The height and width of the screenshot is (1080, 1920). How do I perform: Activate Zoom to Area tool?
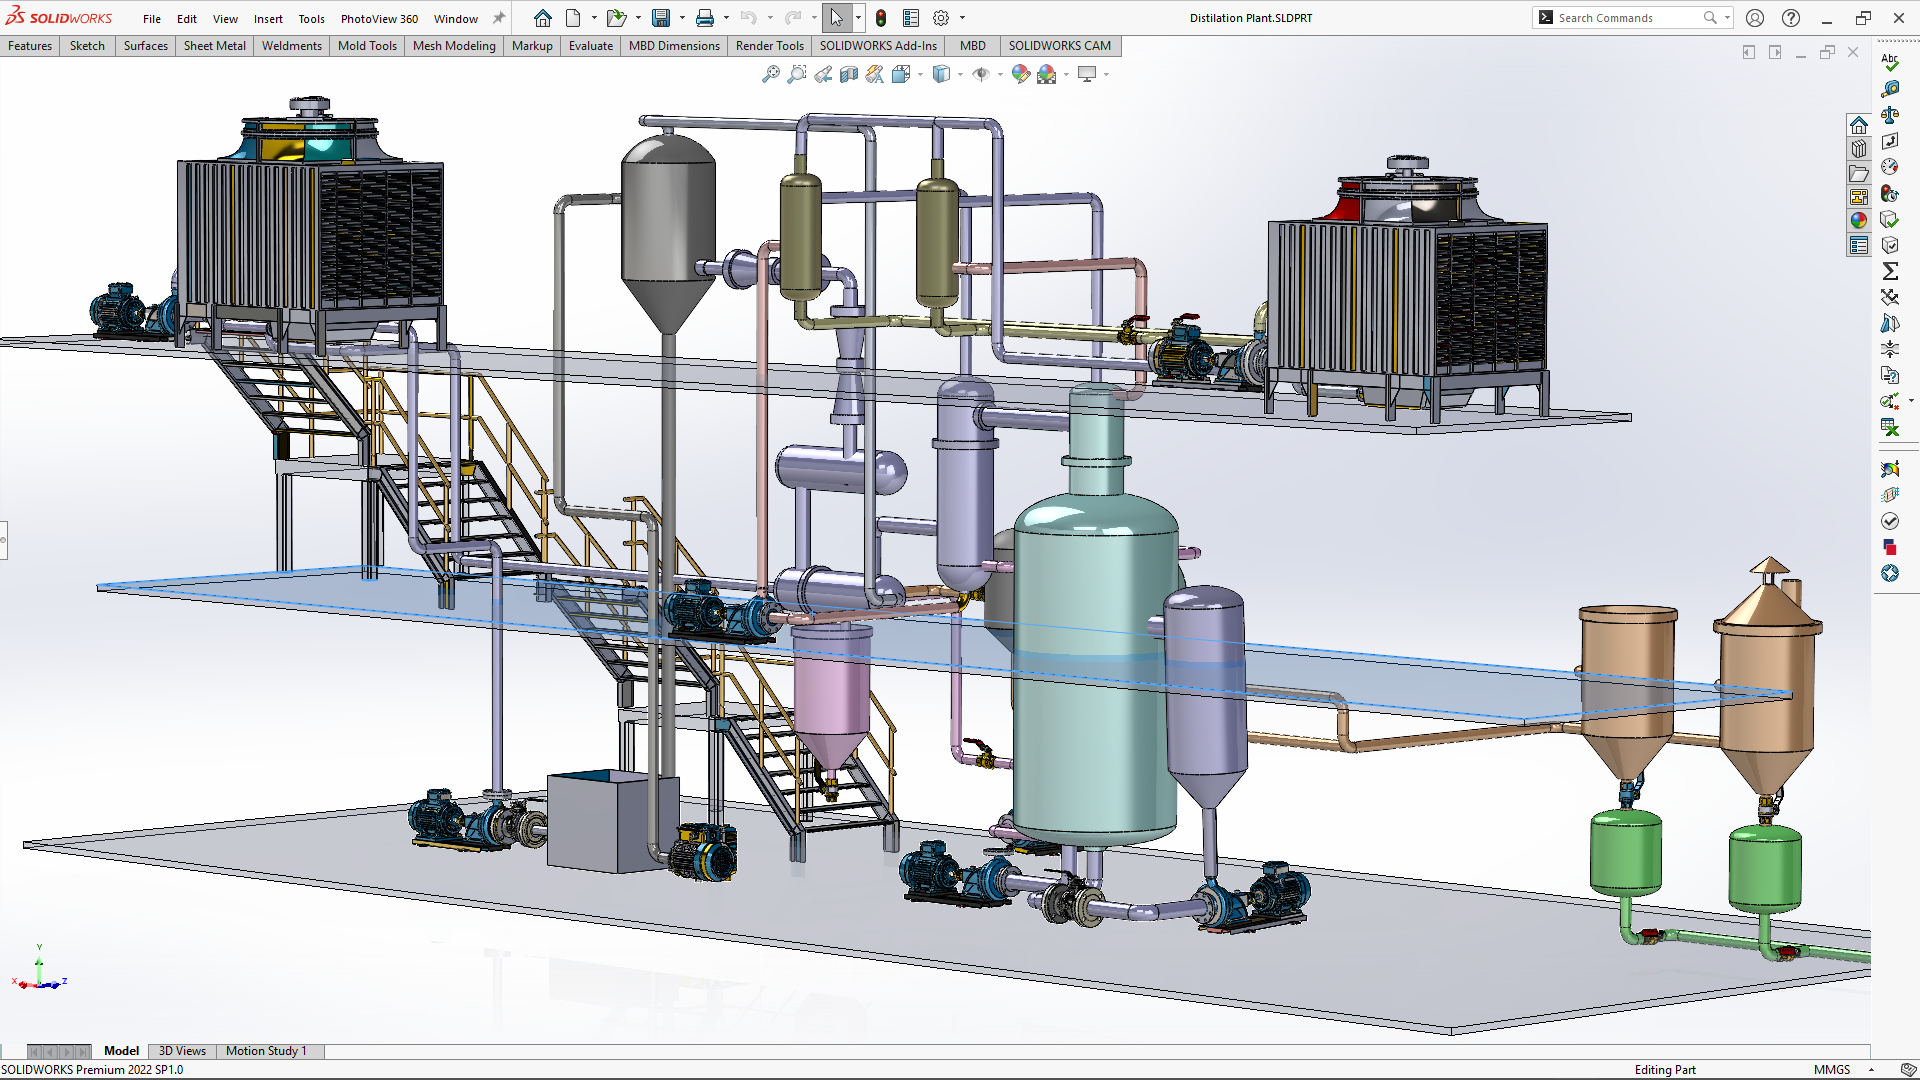coord(796,74)
